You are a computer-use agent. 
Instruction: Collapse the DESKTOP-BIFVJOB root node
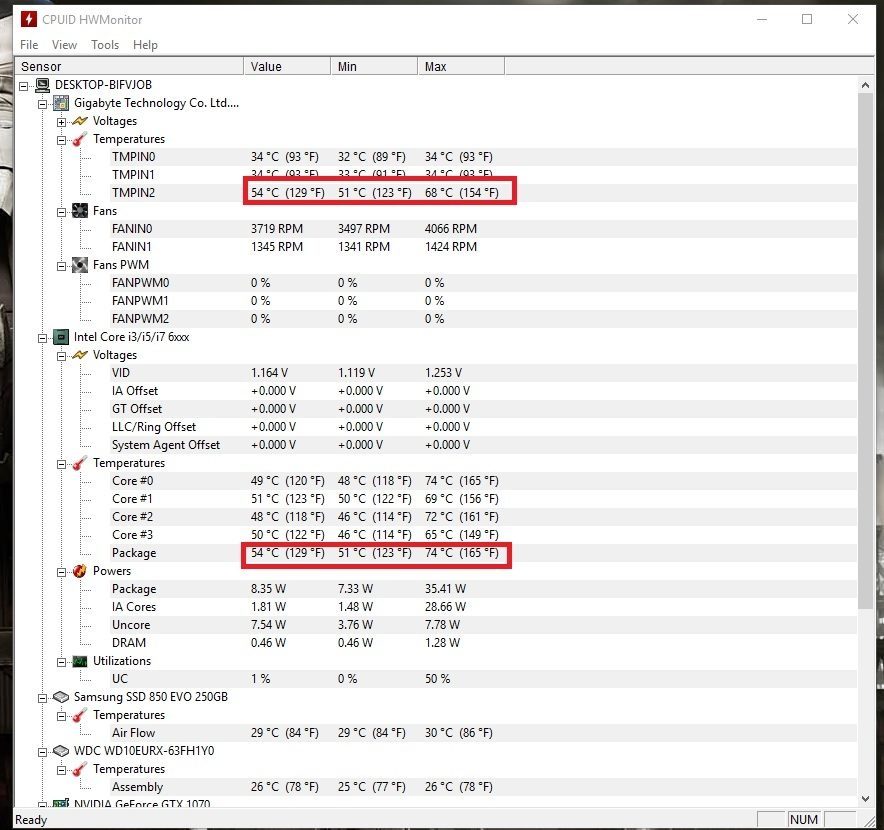(23, 86)
